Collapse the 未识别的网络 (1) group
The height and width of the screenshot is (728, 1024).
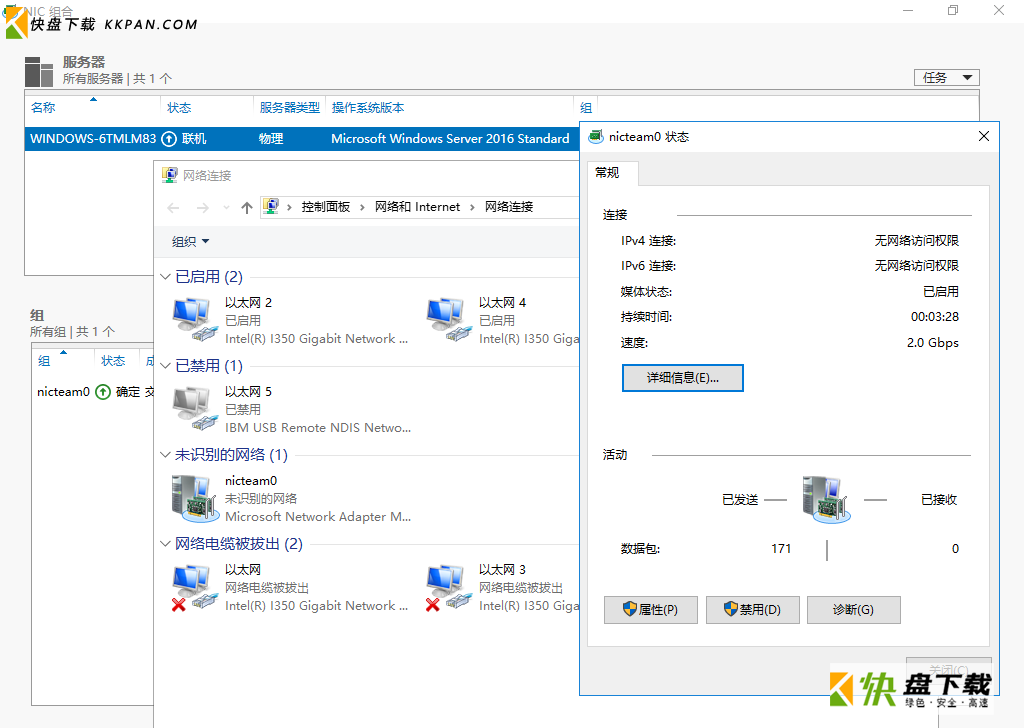coord(165,454)
